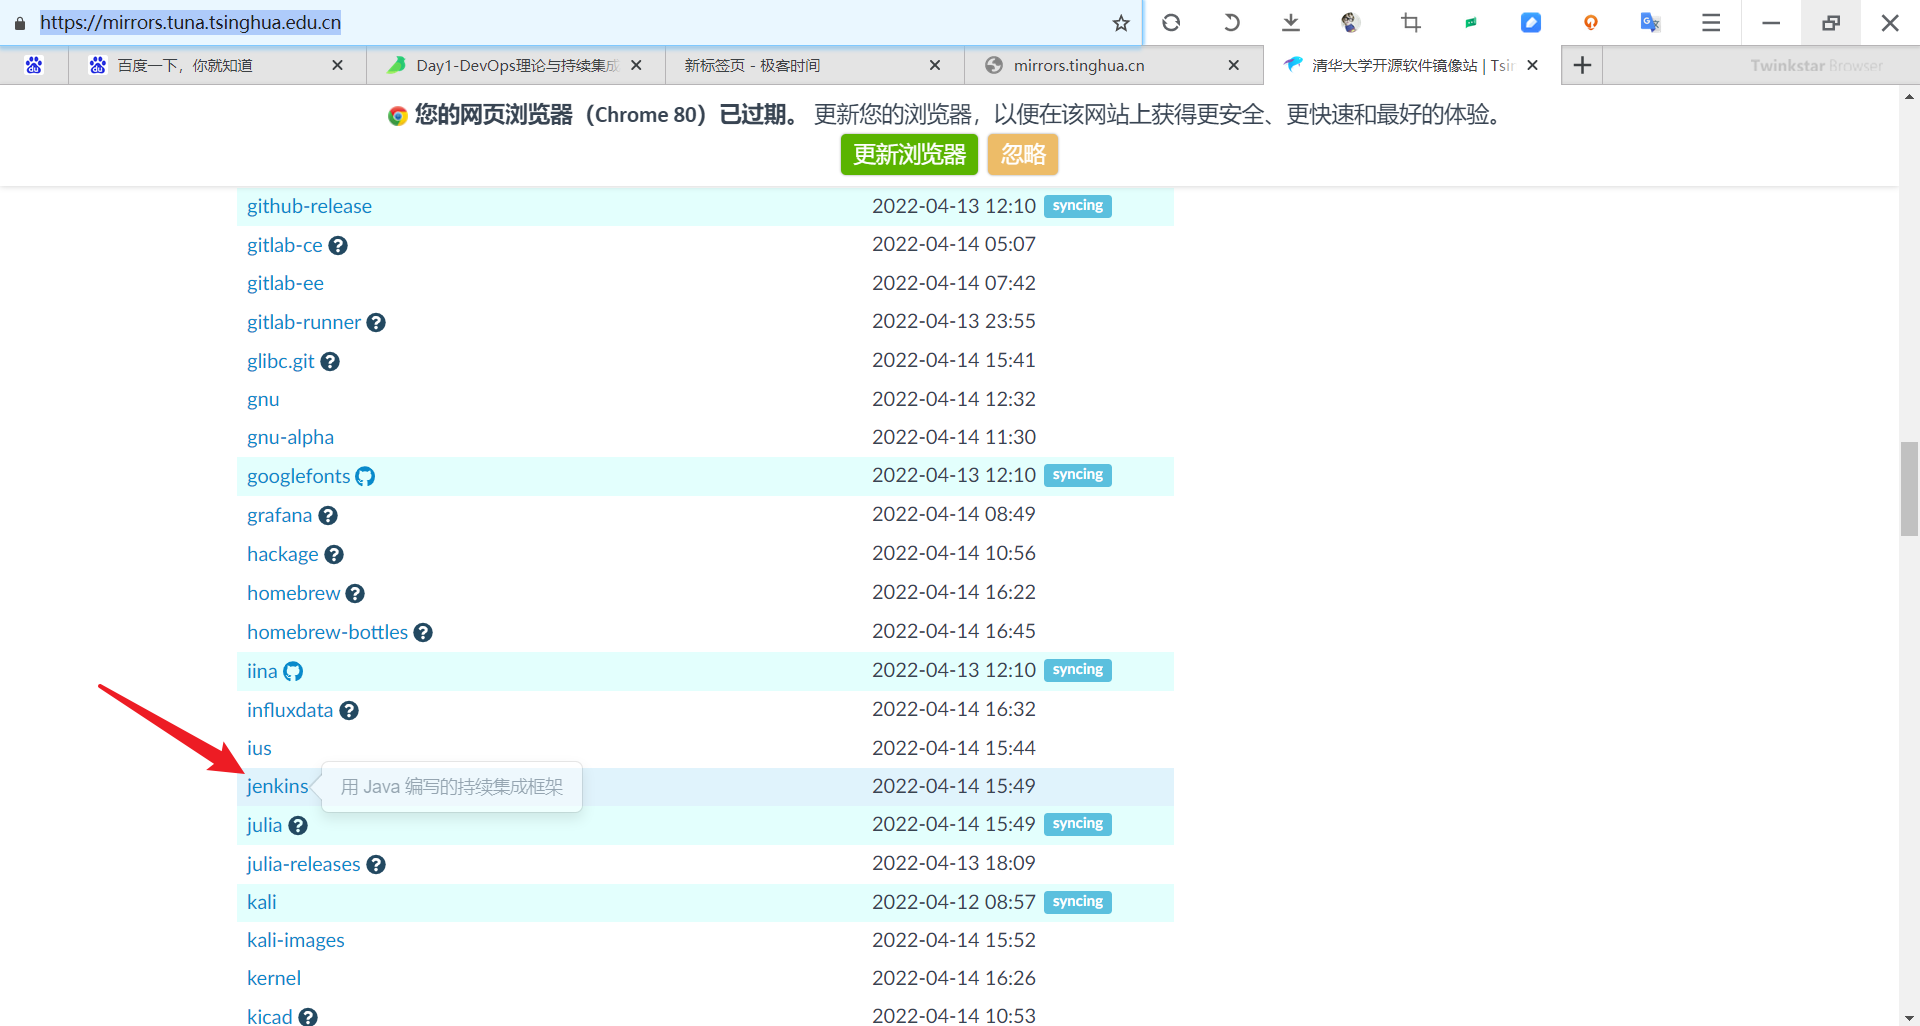Screen dimensions: 1920x1026
Task: Open help icon next to influxdata
Action: coord(349,710)
